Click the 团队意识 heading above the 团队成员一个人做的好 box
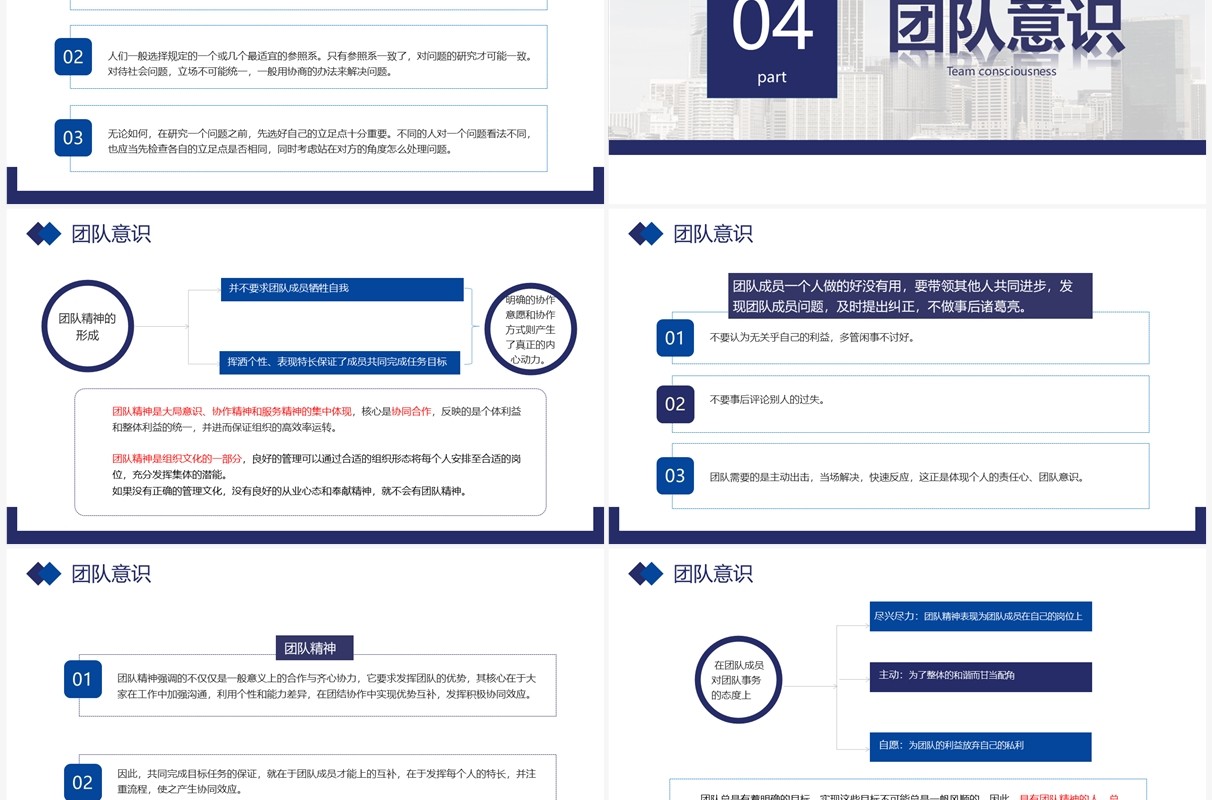 (x=713, y=234)
